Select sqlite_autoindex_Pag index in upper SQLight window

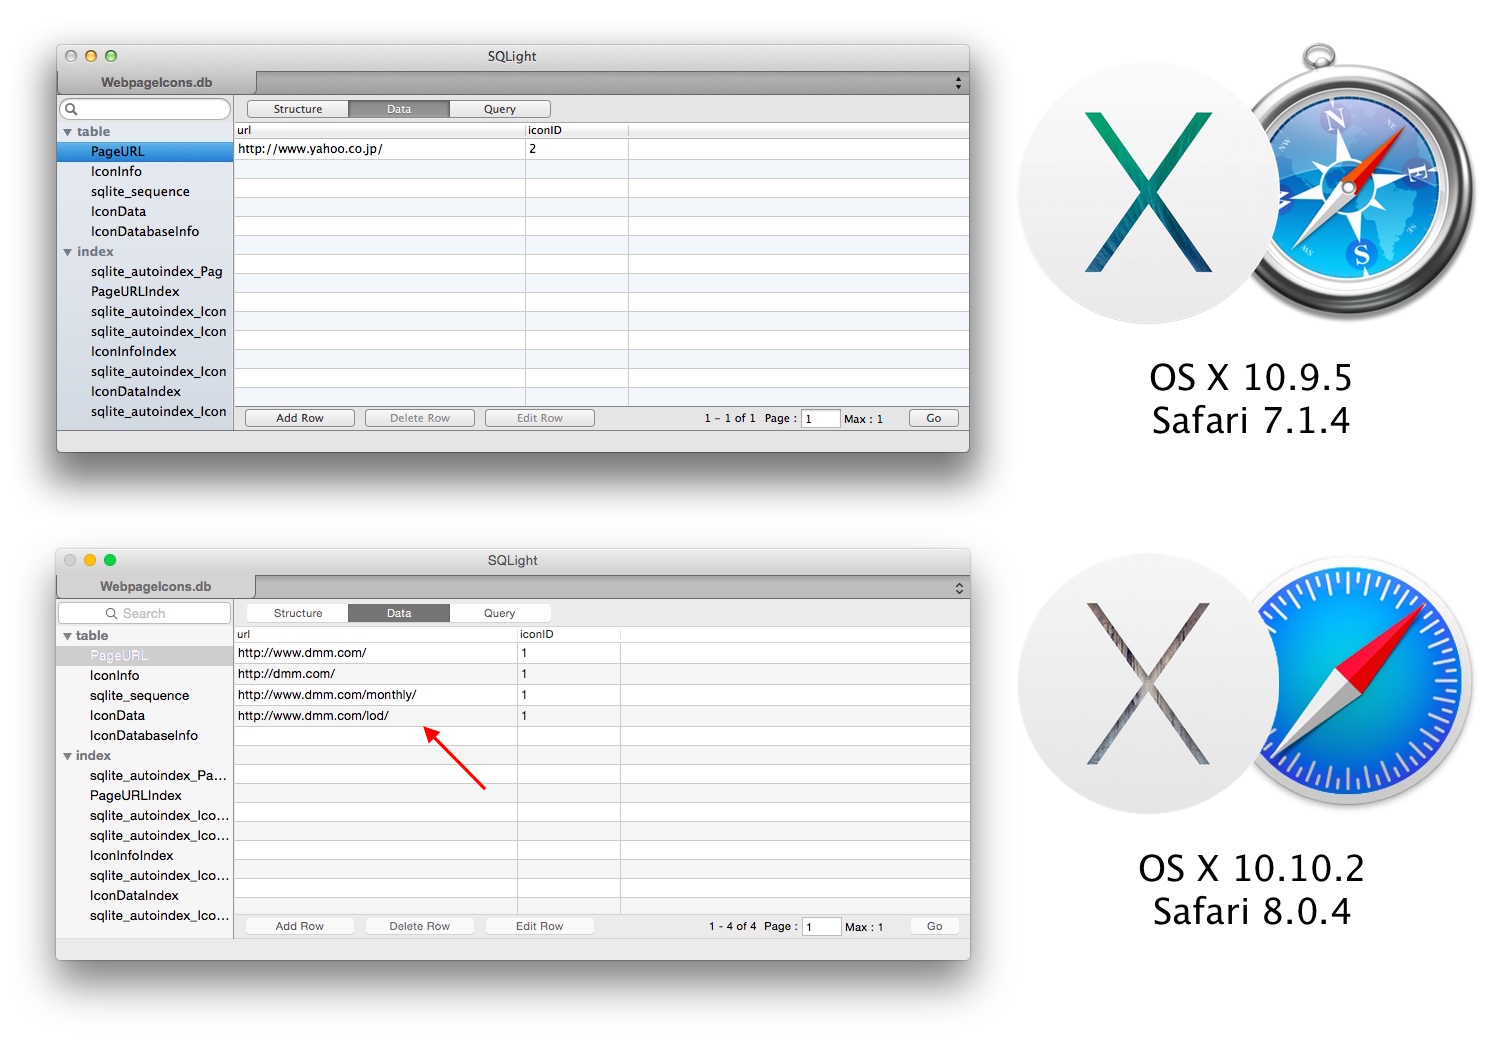145,272
